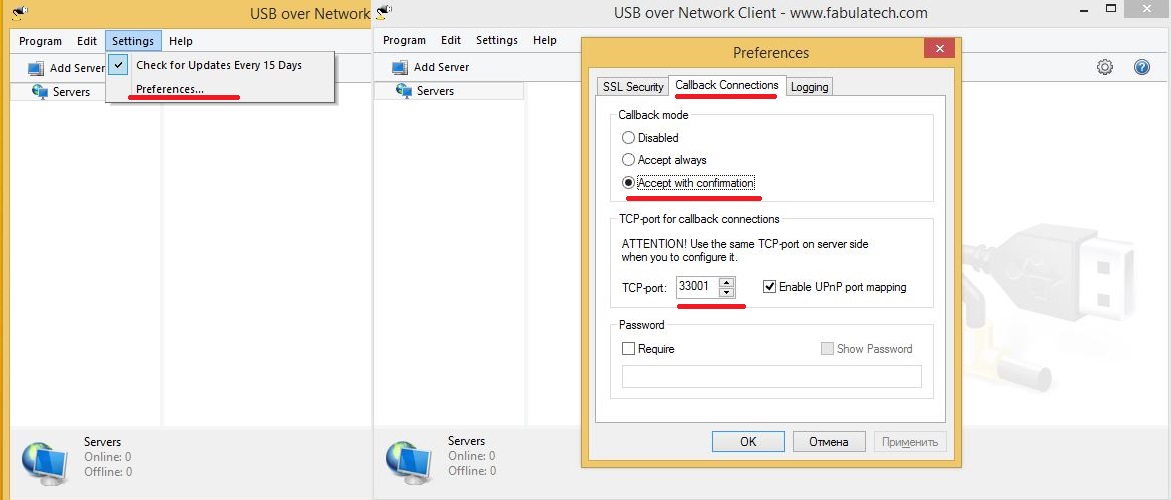Click Add Server icon in left window
The height and width of the screenshot is (500, 1171).
(x=36, y=69)
